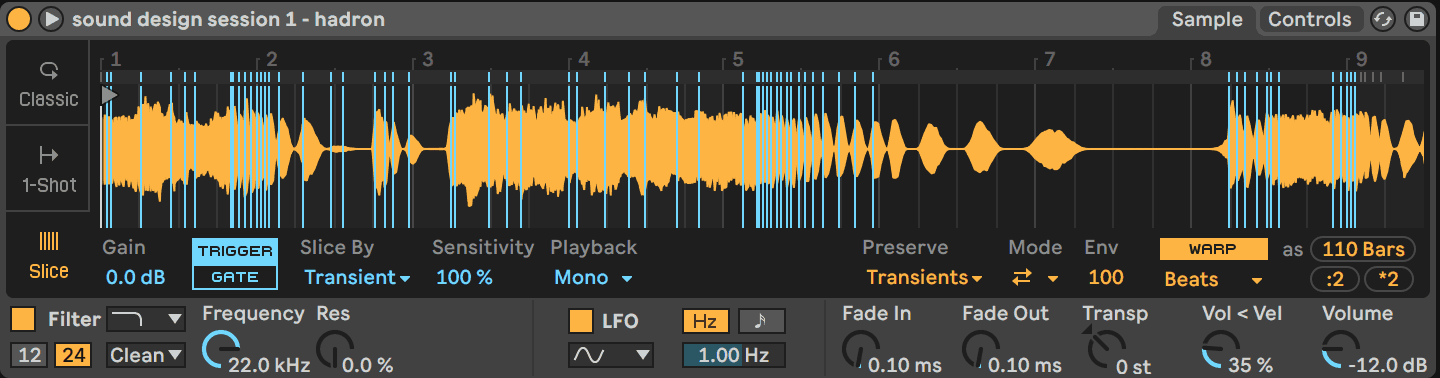Select 1-Shot playback mode

tap(48, 169)
